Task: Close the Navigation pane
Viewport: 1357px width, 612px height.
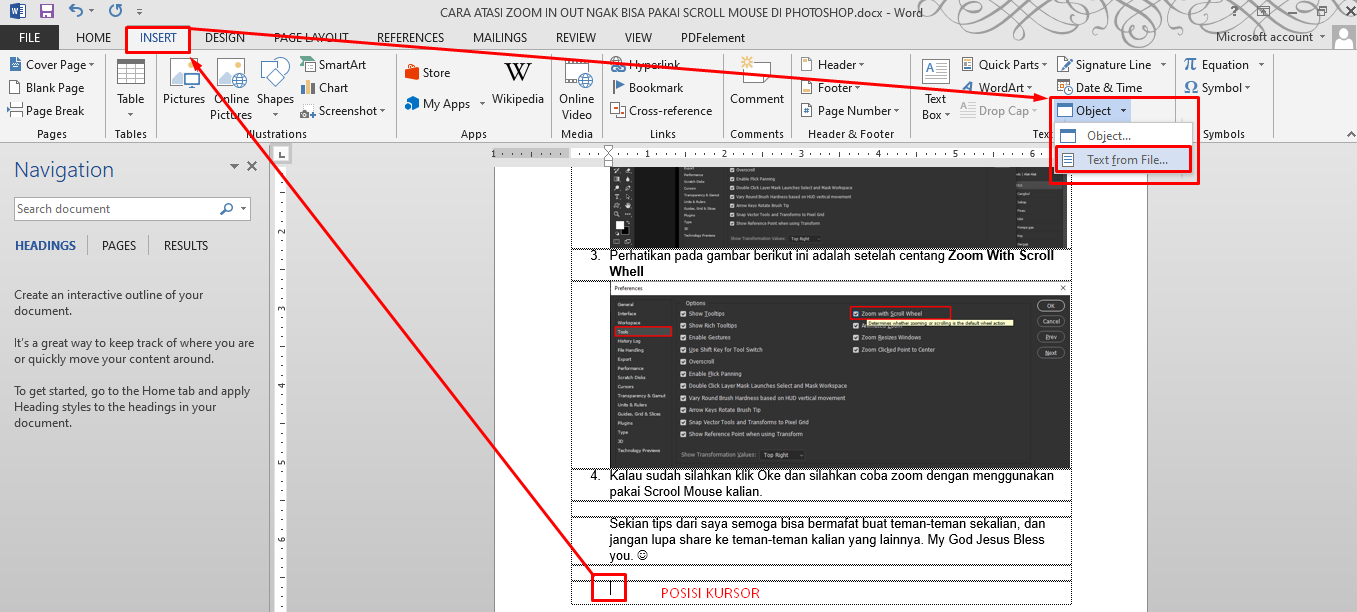Action: [252, 166]
